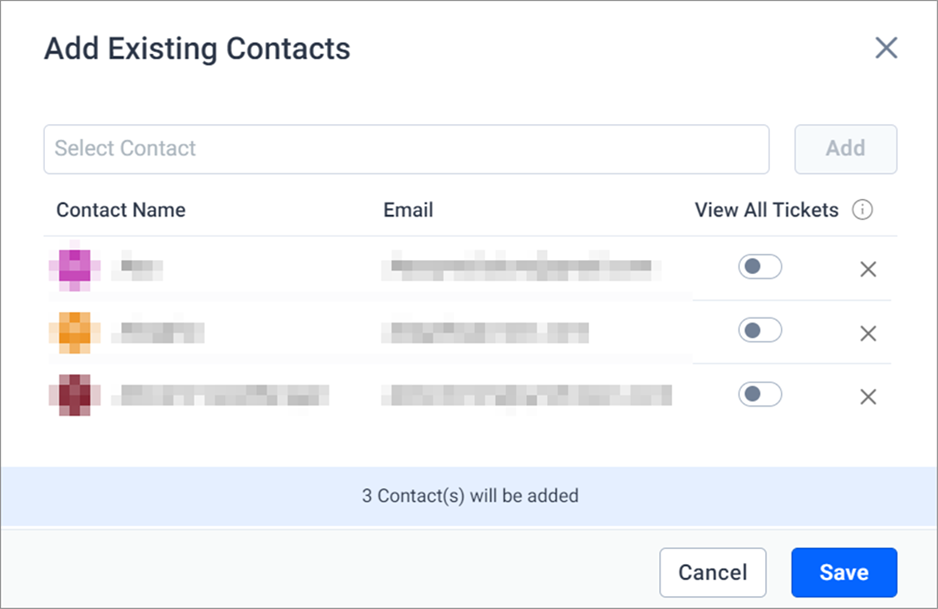This screenshot has height=609, width=938.
Task: Close the Add Existing Contacts dialog
Action: pyautogui.click(x=886, y=48)
